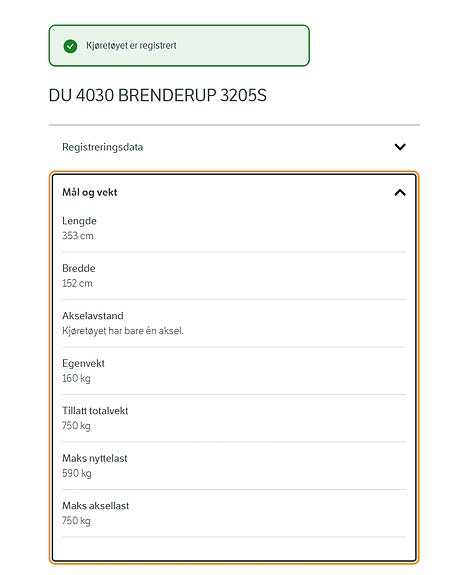This screenshot has height=575, width=466.
Task: Click the Maks nyttelast label
Action: [95, 458]
